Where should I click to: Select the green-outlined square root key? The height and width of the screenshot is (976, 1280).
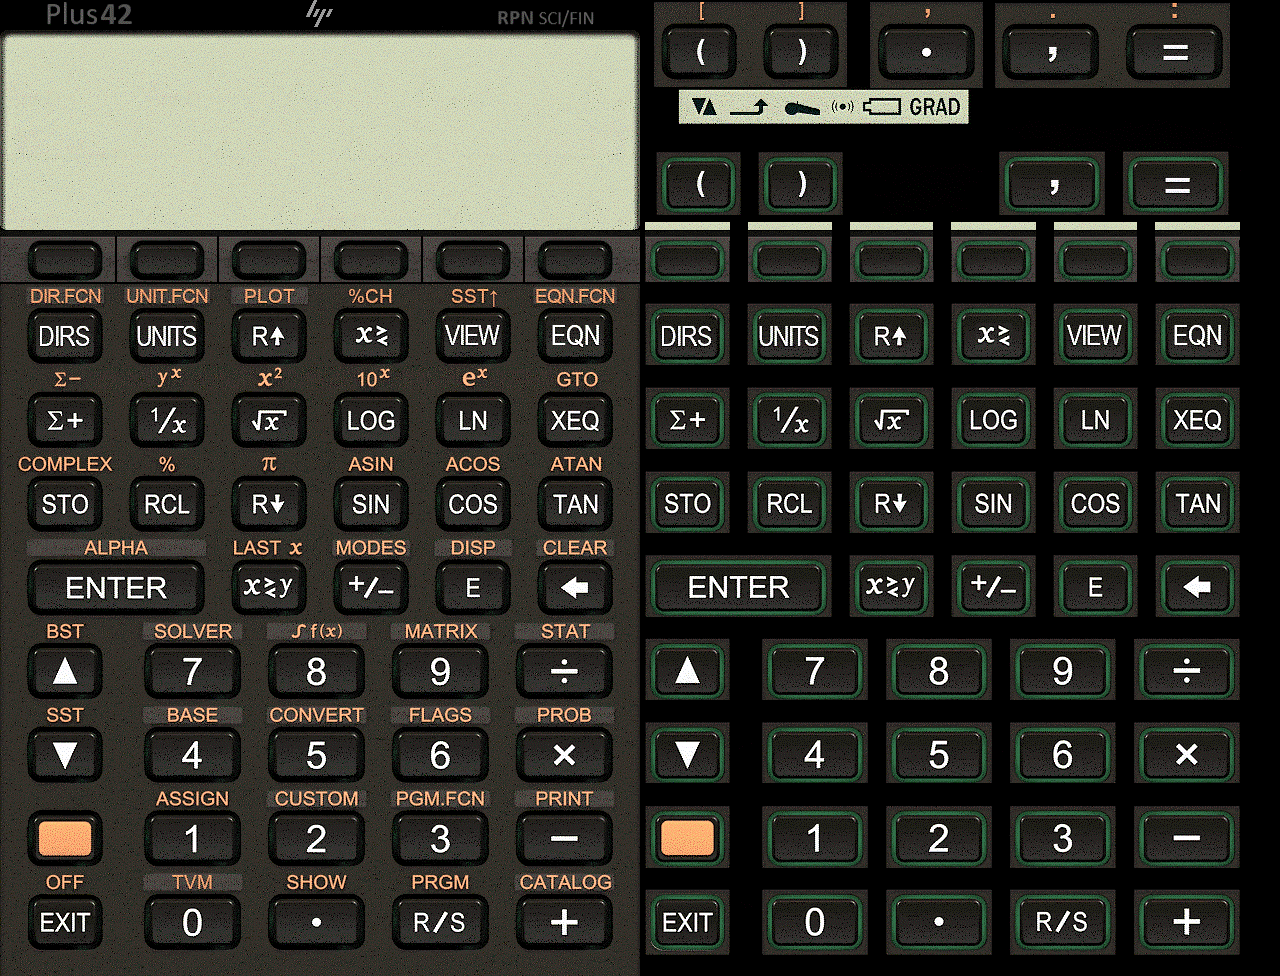click(891, 420)
